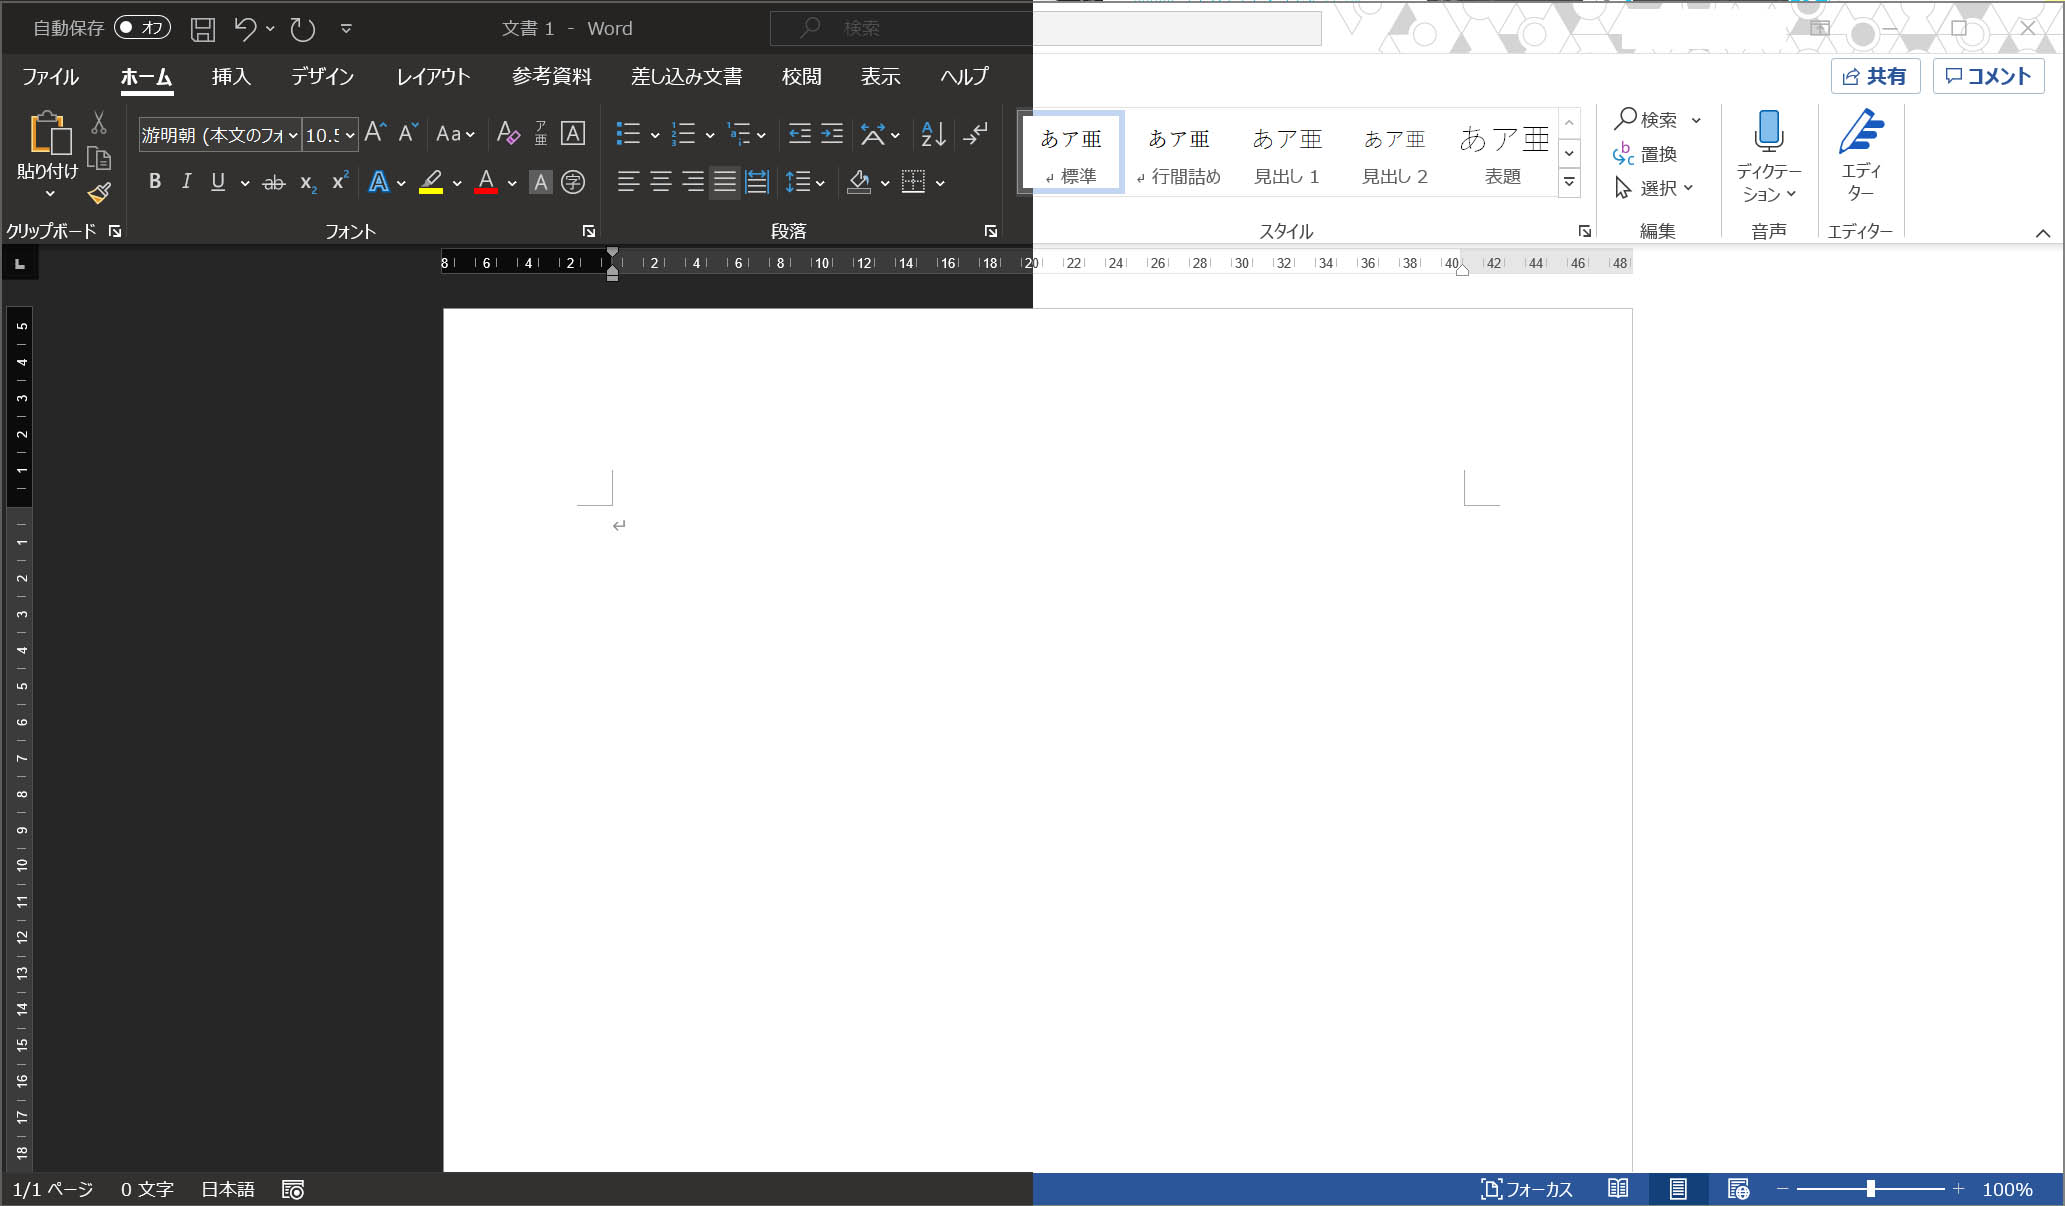
Task: Click the encircled character icon
Action: pos(573,182)
